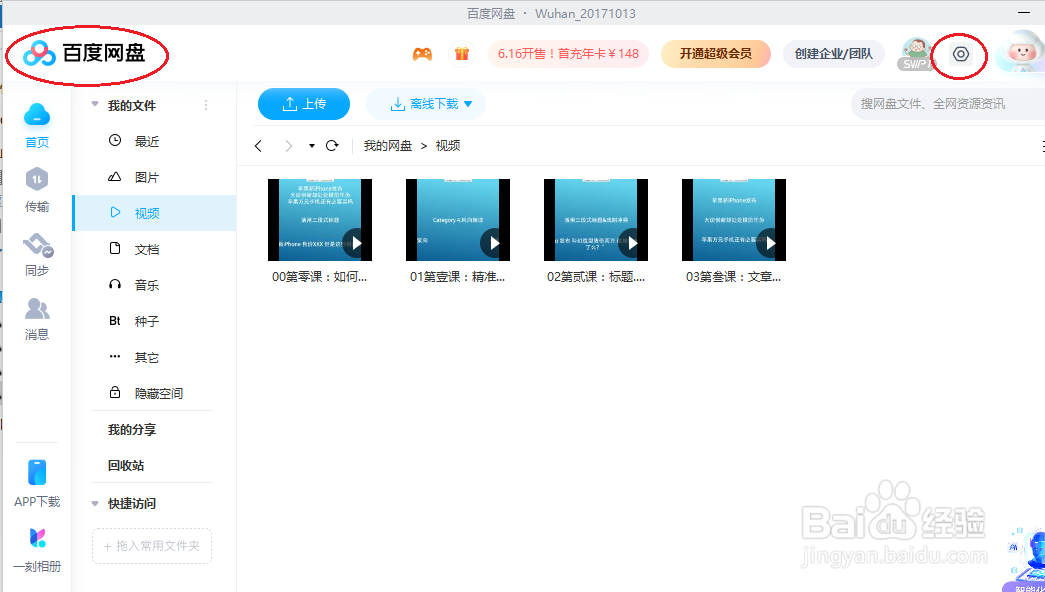Open 我的分享
The width and height of the screenshot is (1045, 592).
(x=132, y=430)
